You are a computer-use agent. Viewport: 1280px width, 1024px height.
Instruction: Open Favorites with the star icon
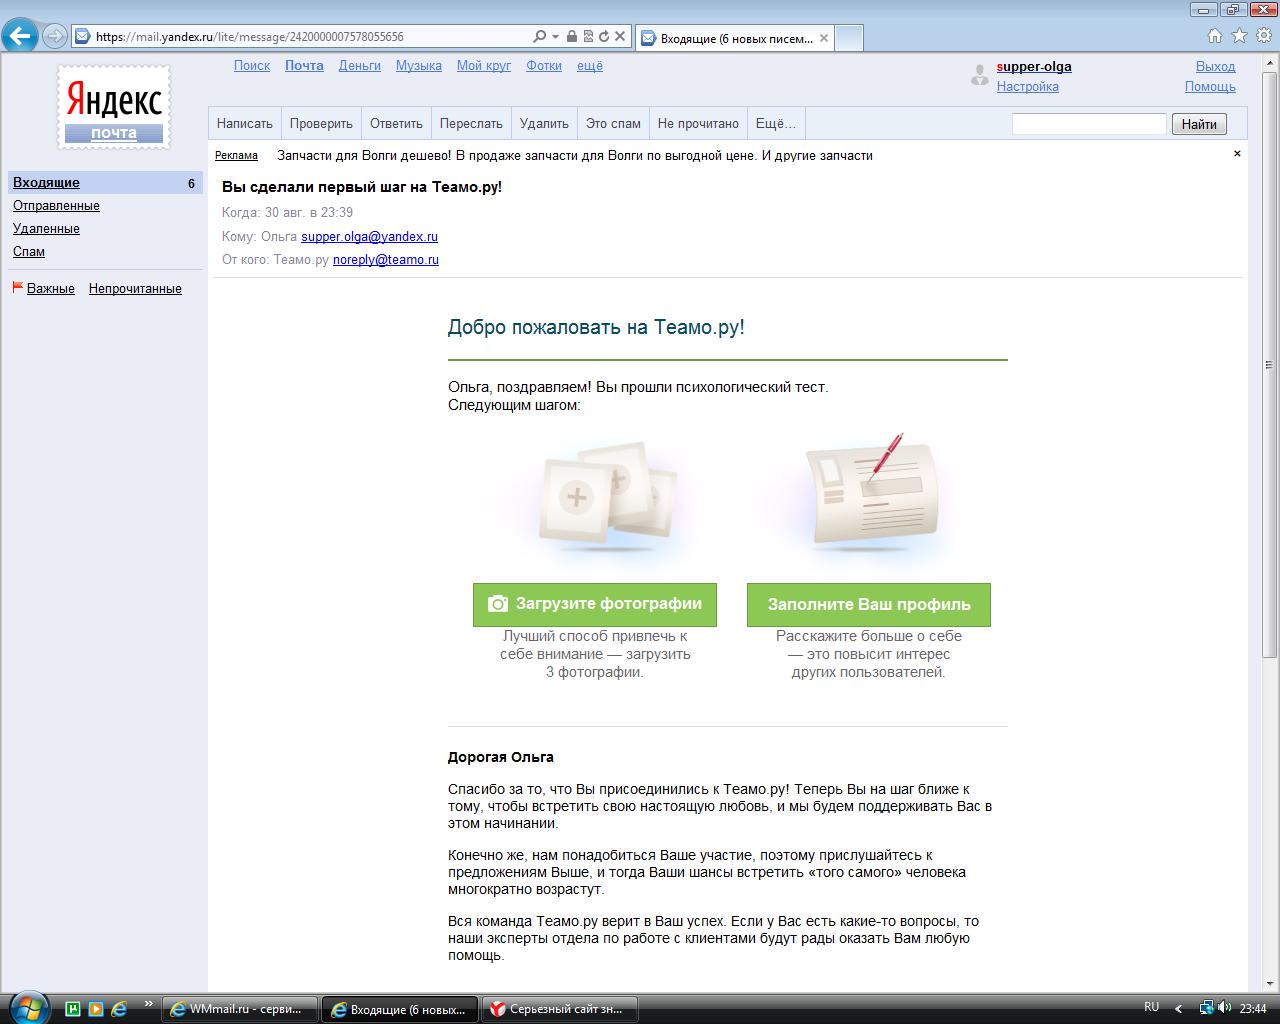tap(1239, 36)
